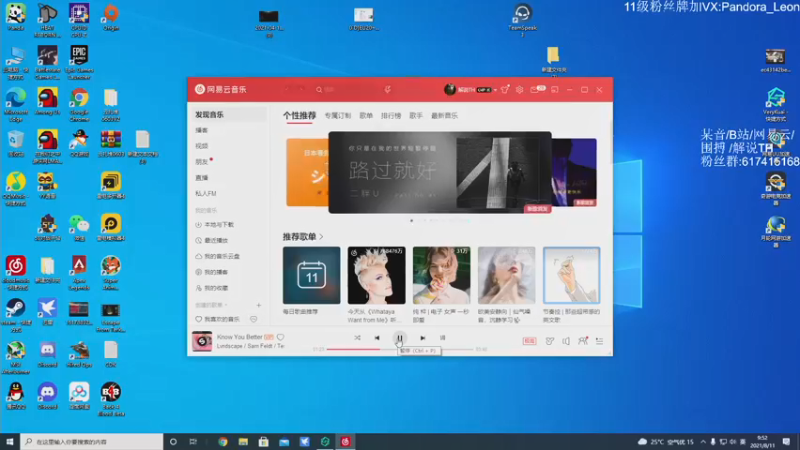The width and height of the screenshot is (800, 450).
Task: Open 我的音乐云盘 in the sidebar
Action: 217,256
